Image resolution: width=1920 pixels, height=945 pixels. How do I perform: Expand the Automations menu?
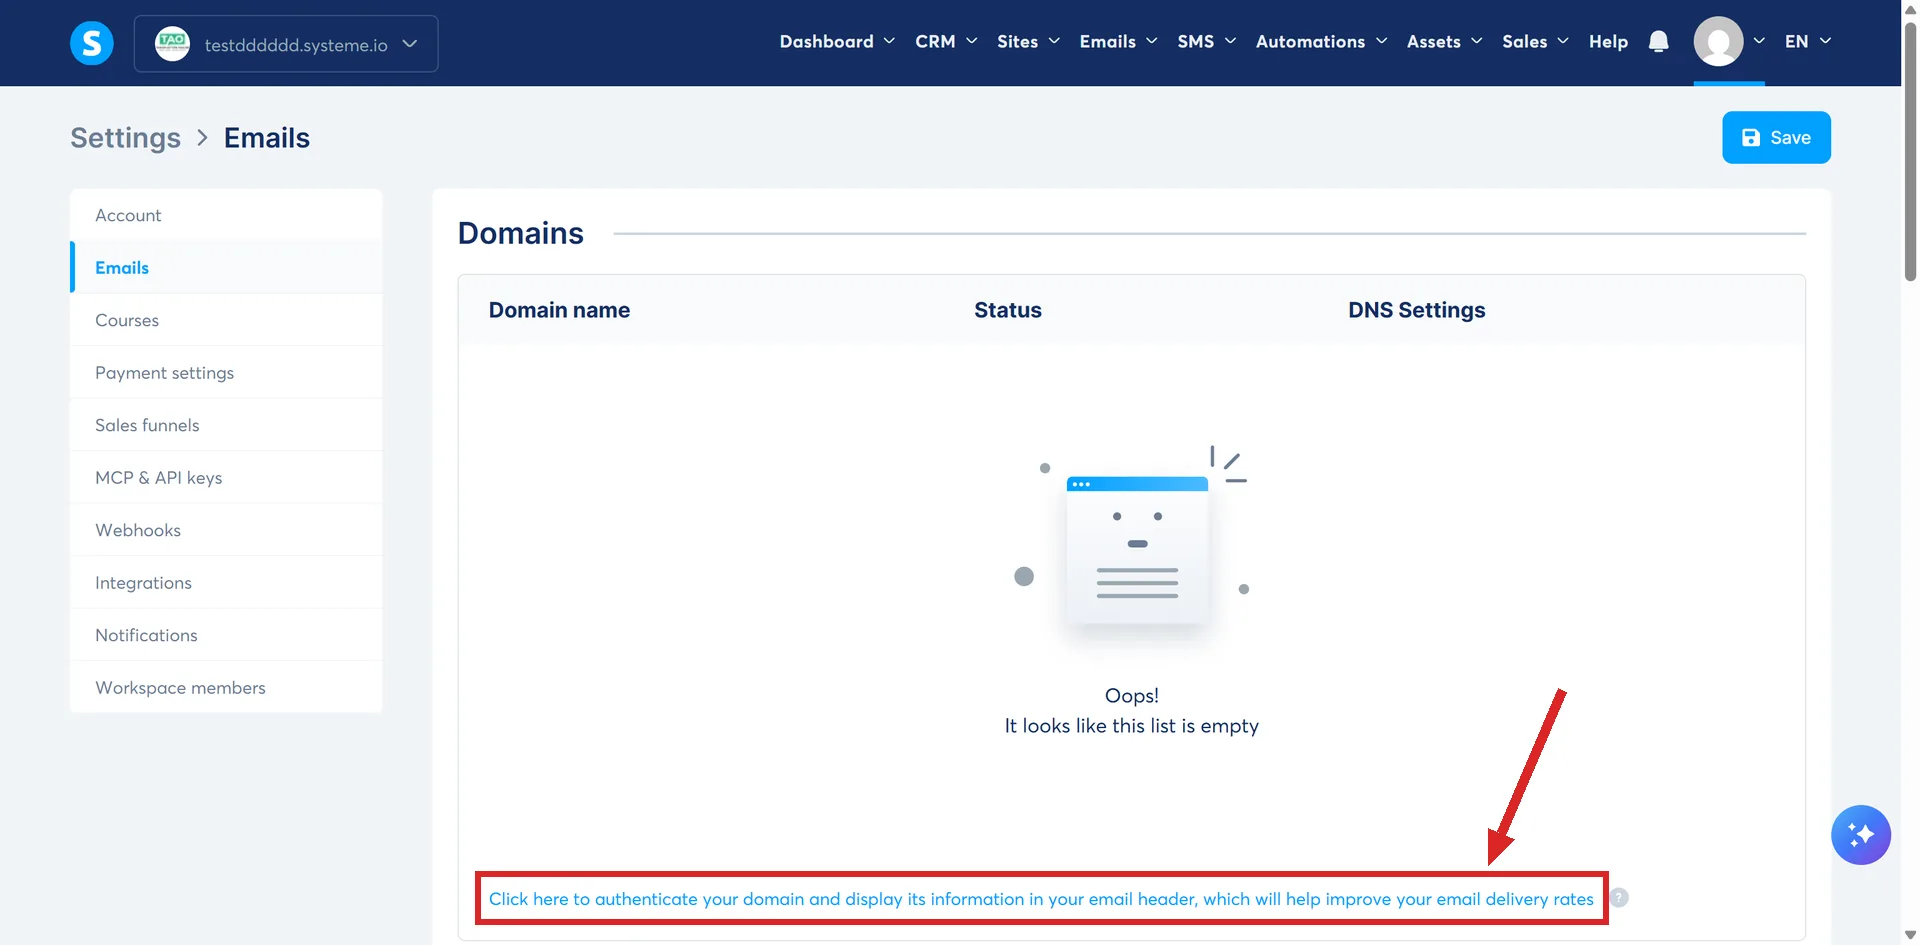point(1321,41)
